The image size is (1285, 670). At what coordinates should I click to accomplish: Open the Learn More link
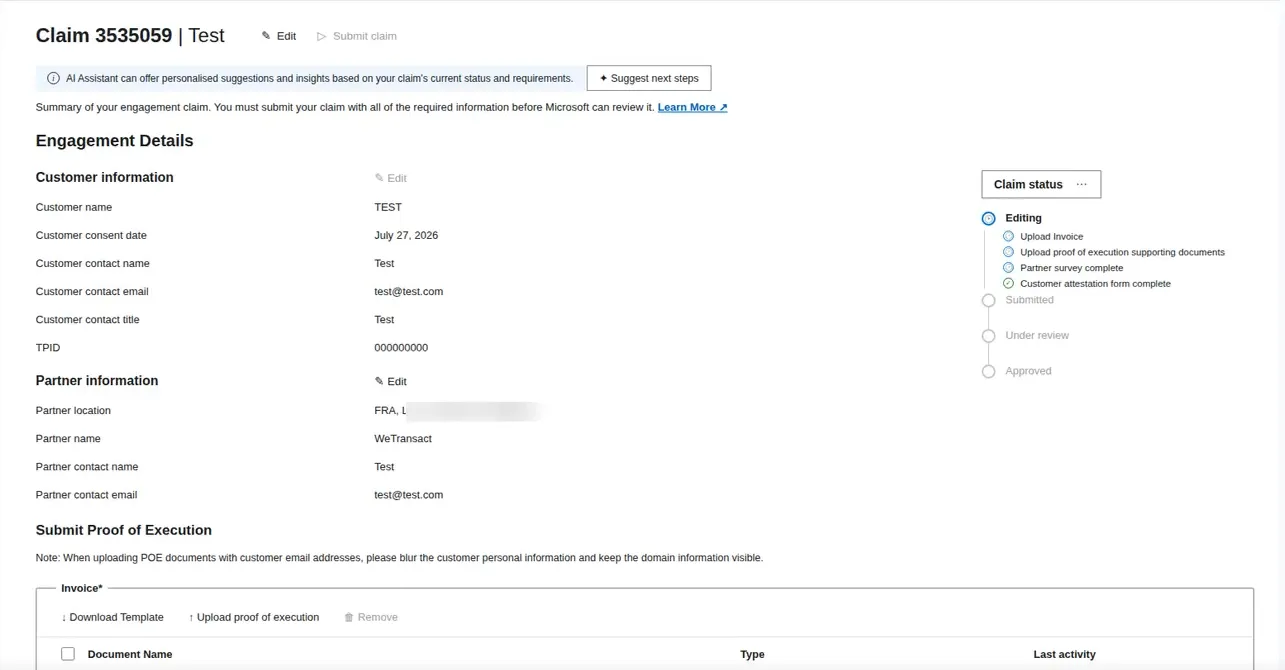coord(692,107)
